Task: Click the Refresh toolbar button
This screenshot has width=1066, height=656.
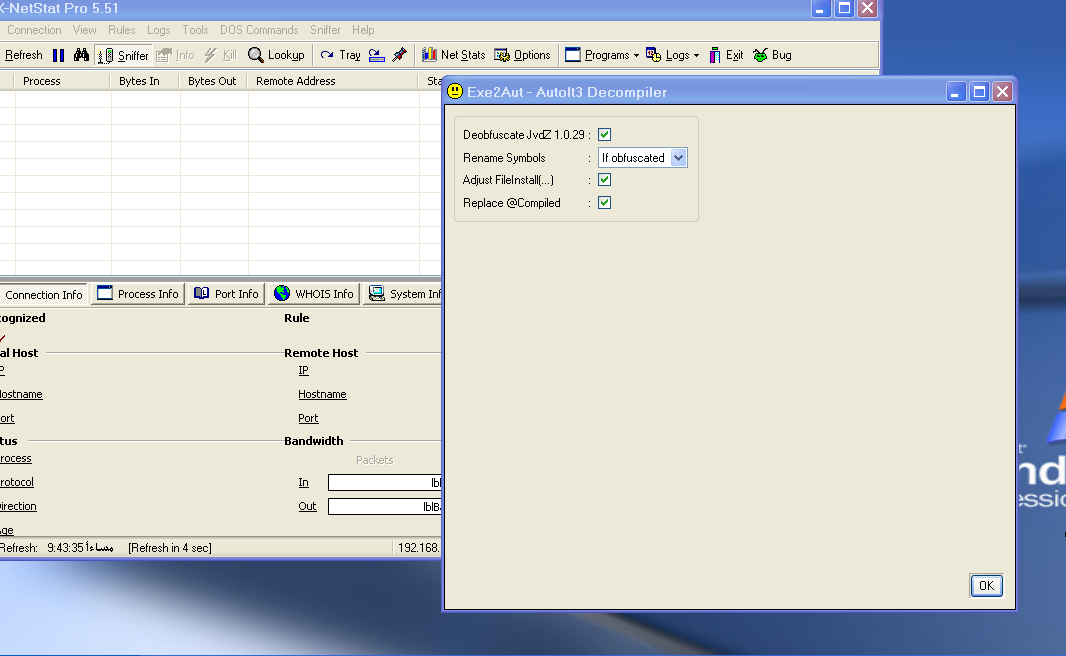Action: point(22,55)
